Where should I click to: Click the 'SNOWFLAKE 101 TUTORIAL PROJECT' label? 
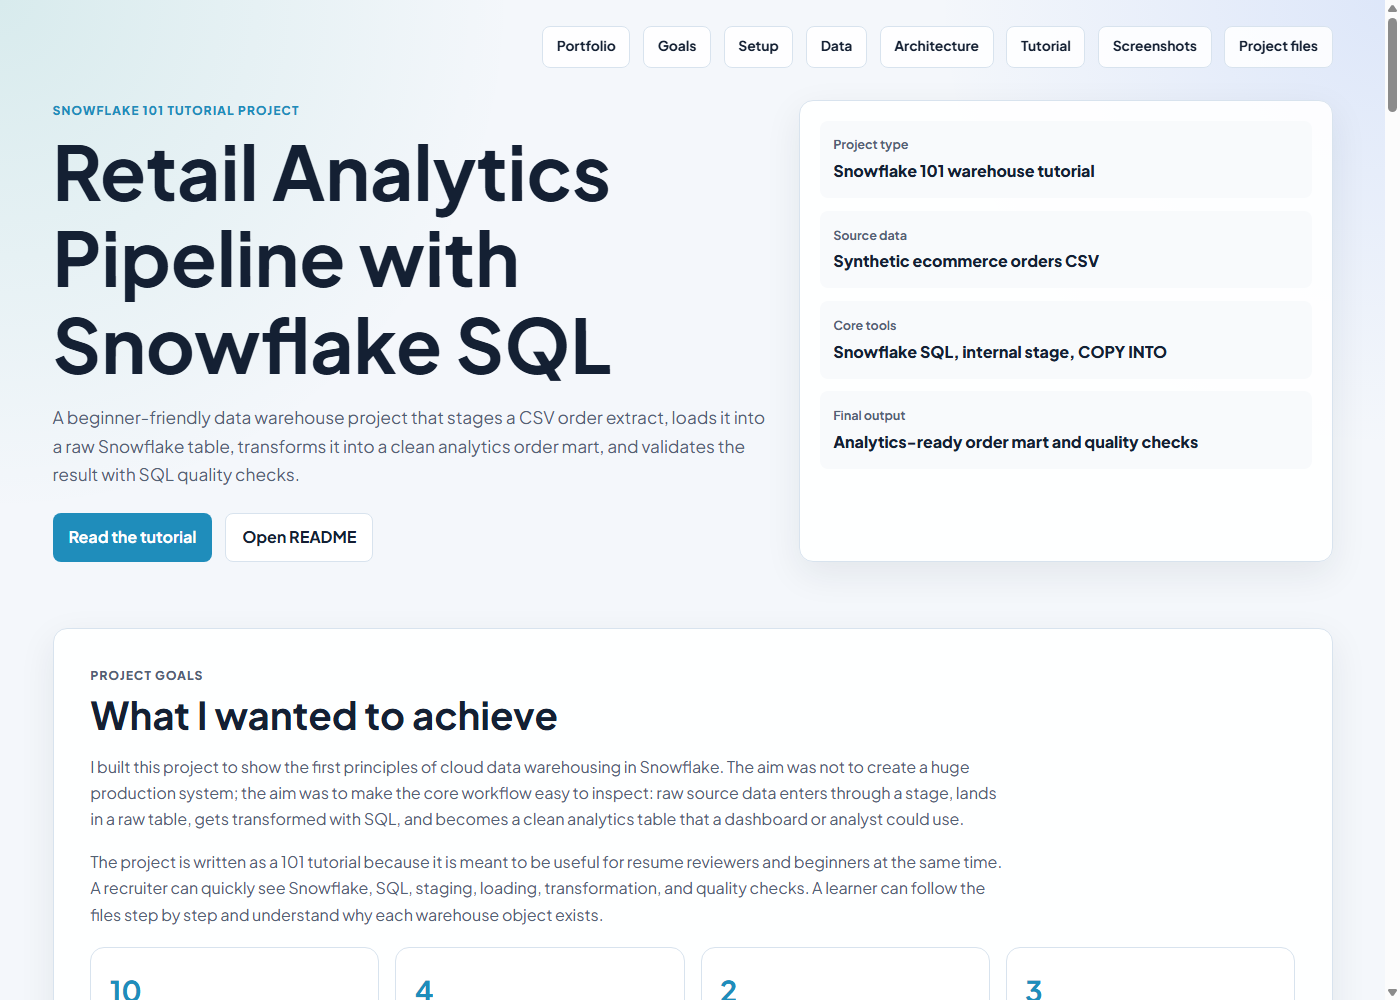point(176,111)
